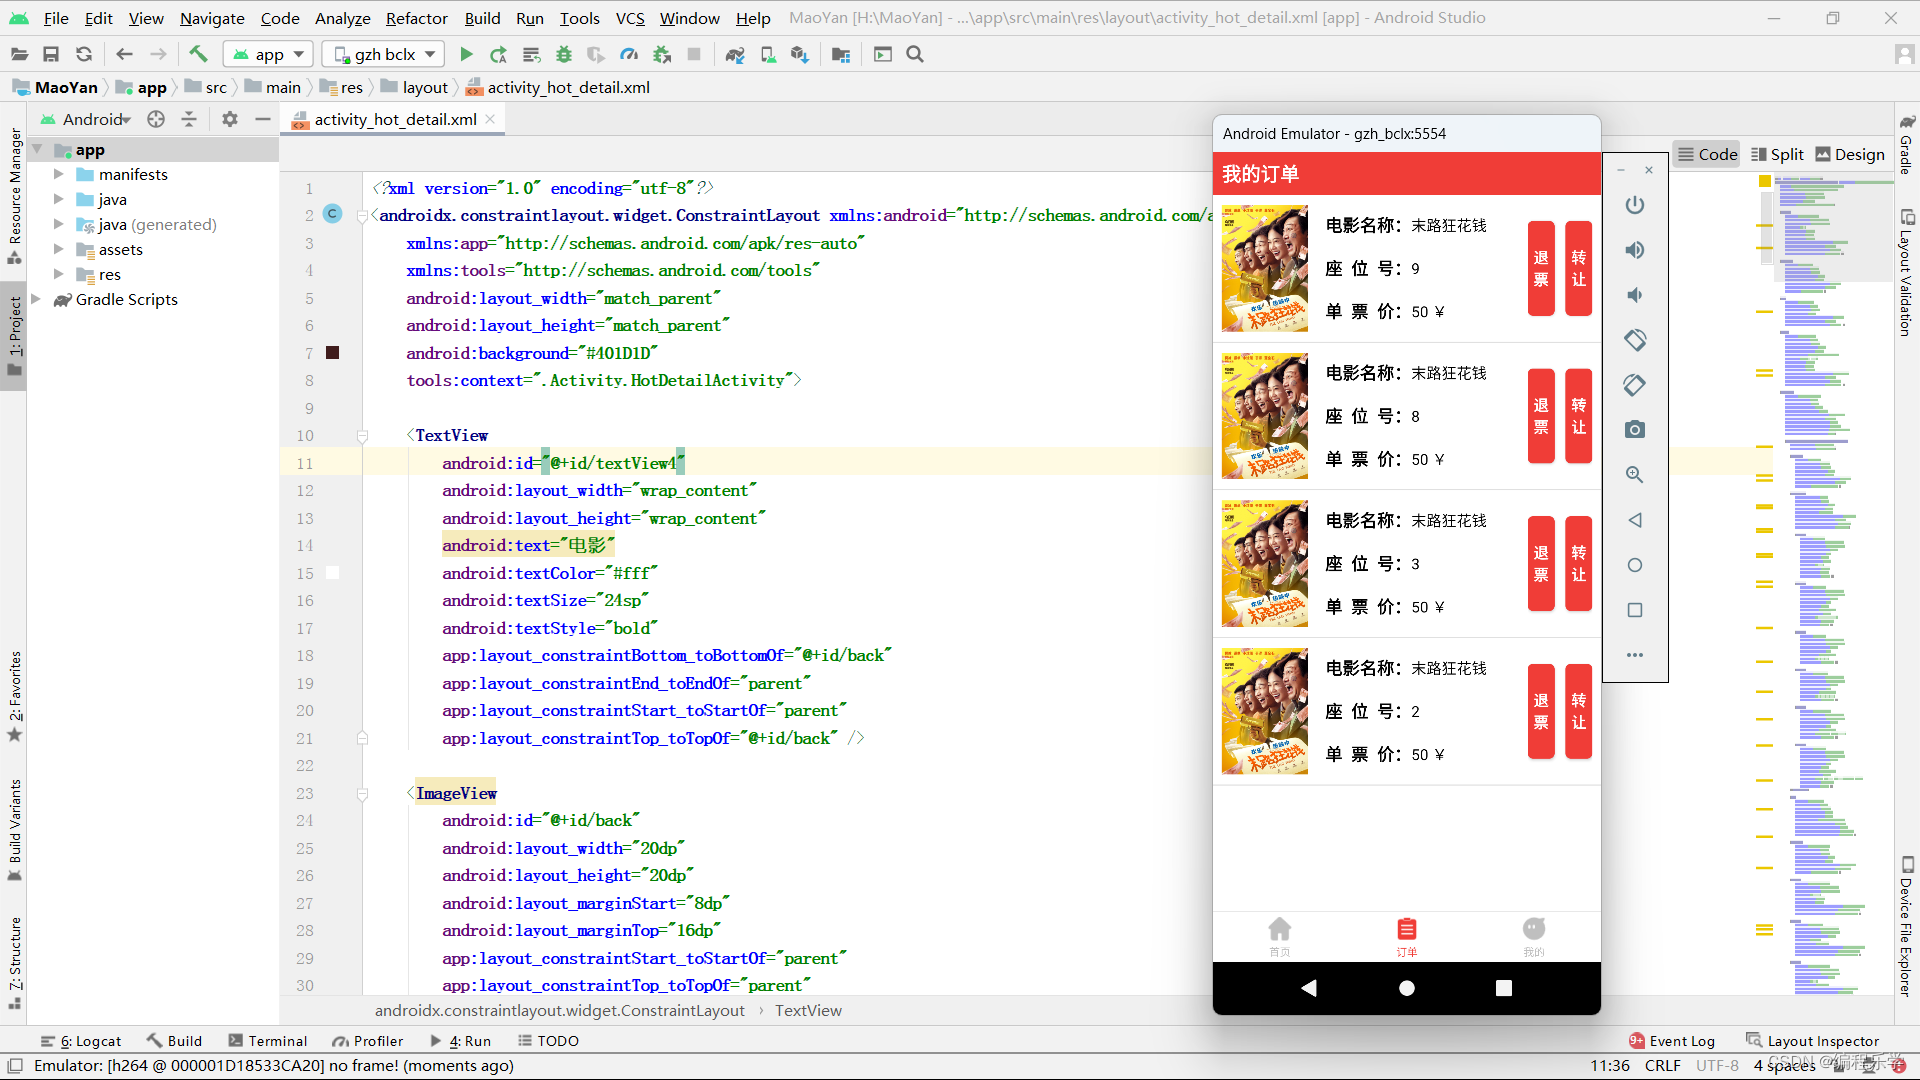Expand the Gradle Scripts tree node

coord(36,299)
